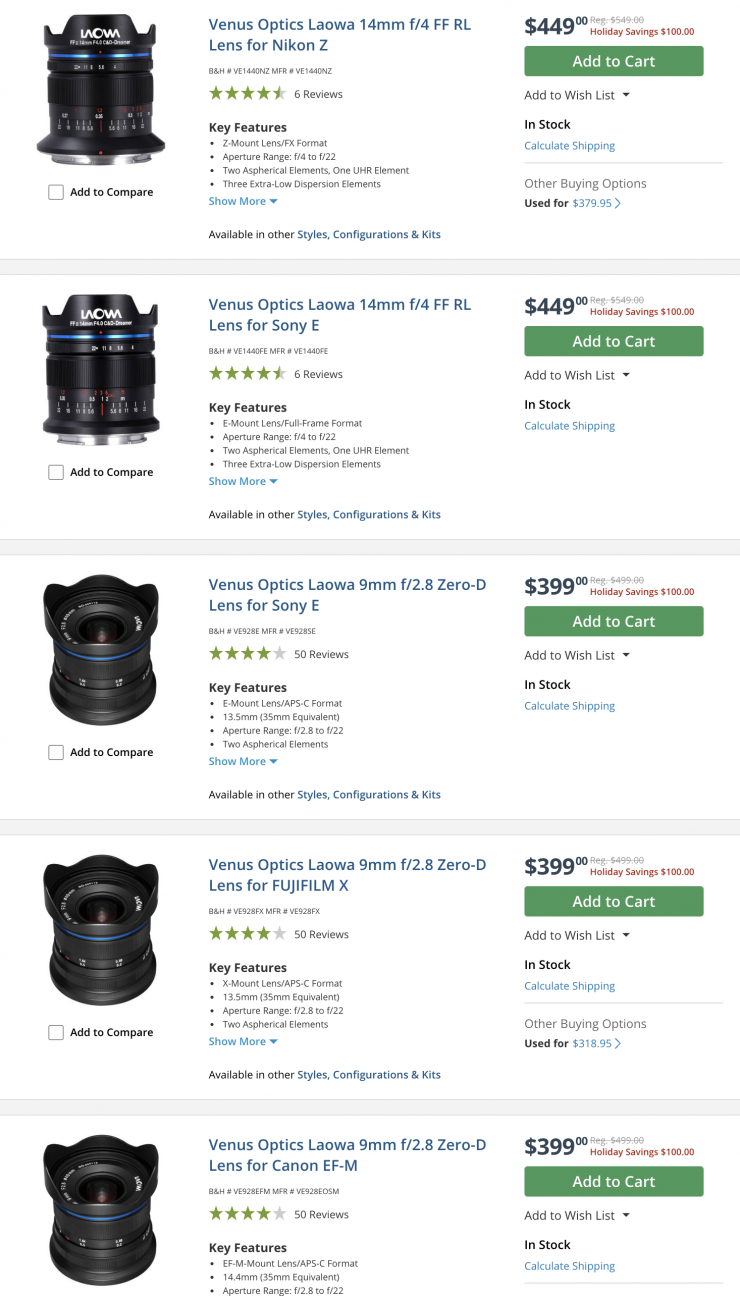Check Add to Compare for Nikon Z lens
Viewport: 740px width, 1296px height.
56,192
